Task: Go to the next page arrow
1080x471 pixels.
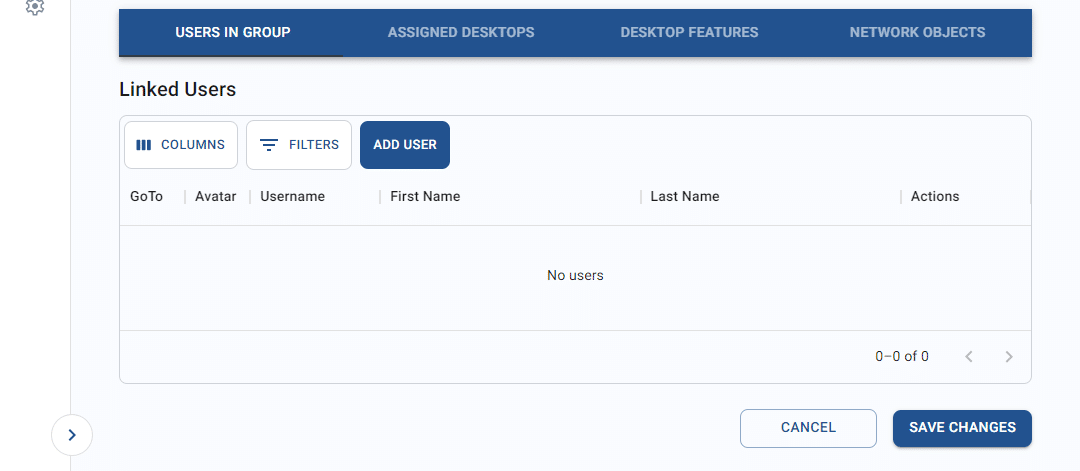Action: [1009, 357]
